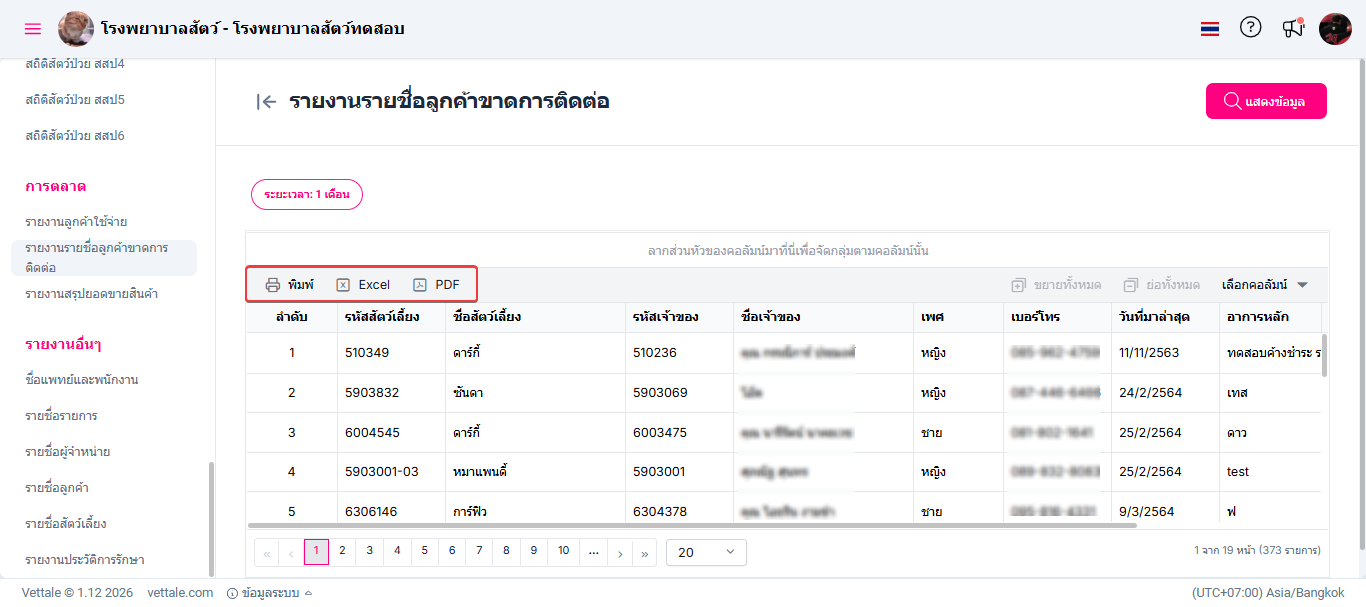1366x607 pixels.
Task: Switch language via Thai flag icon
Action: click(x=1210, y=29)
